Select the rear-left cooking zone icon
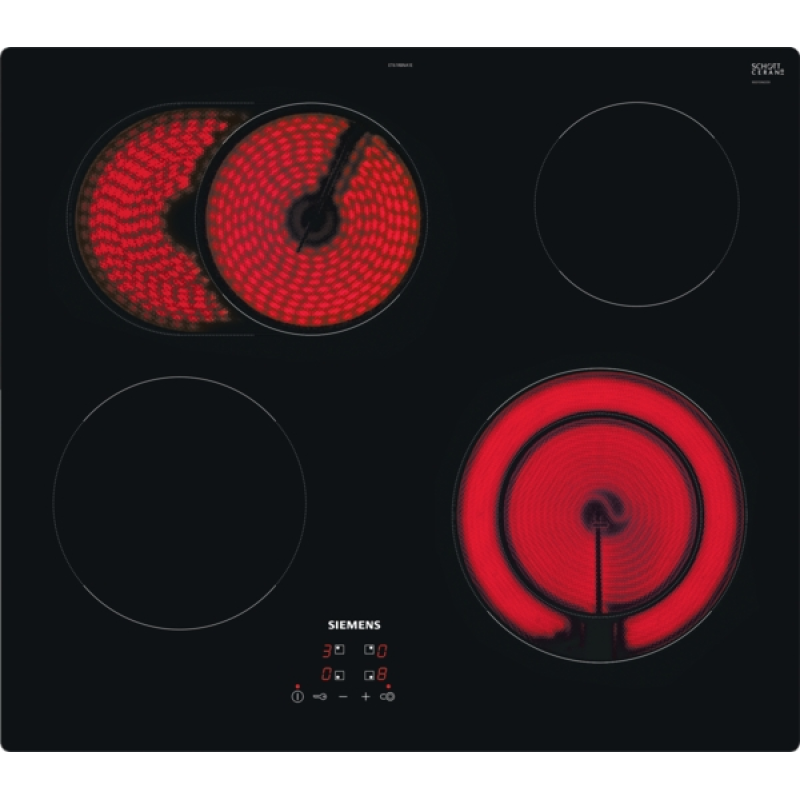 pos(340,650)
